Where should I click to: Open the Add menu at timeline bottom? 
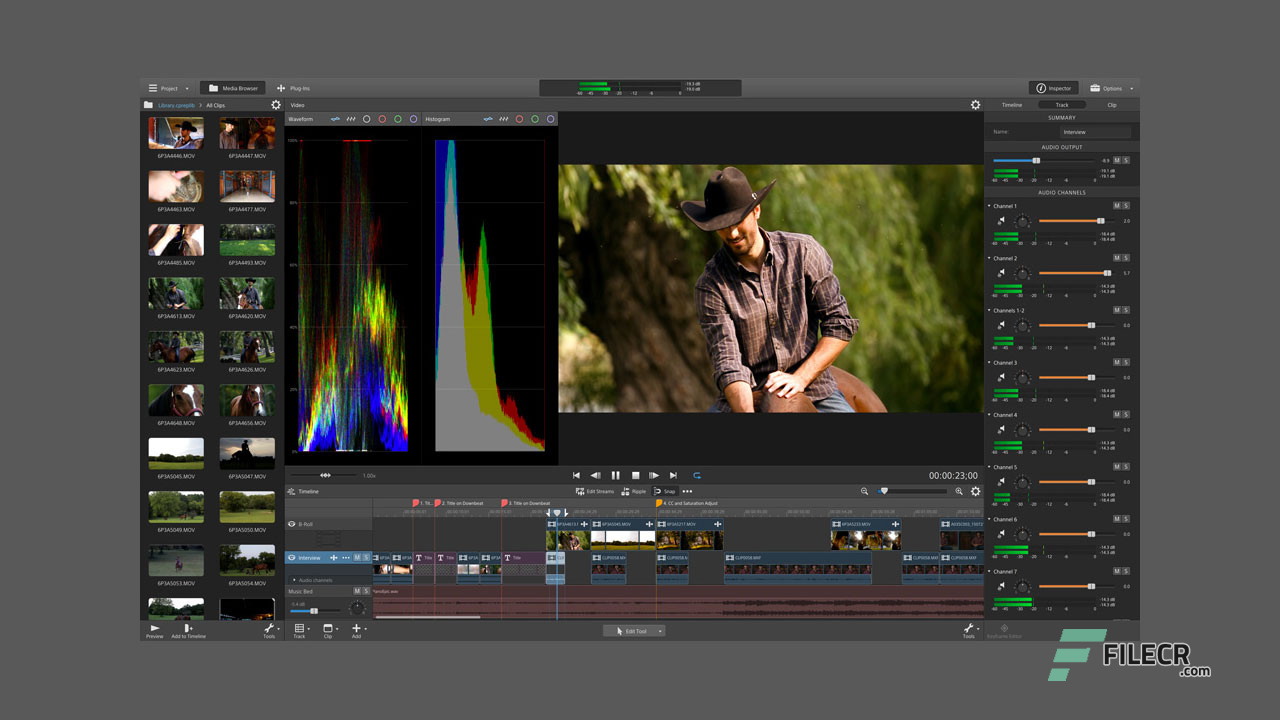[x=357, y=631]
